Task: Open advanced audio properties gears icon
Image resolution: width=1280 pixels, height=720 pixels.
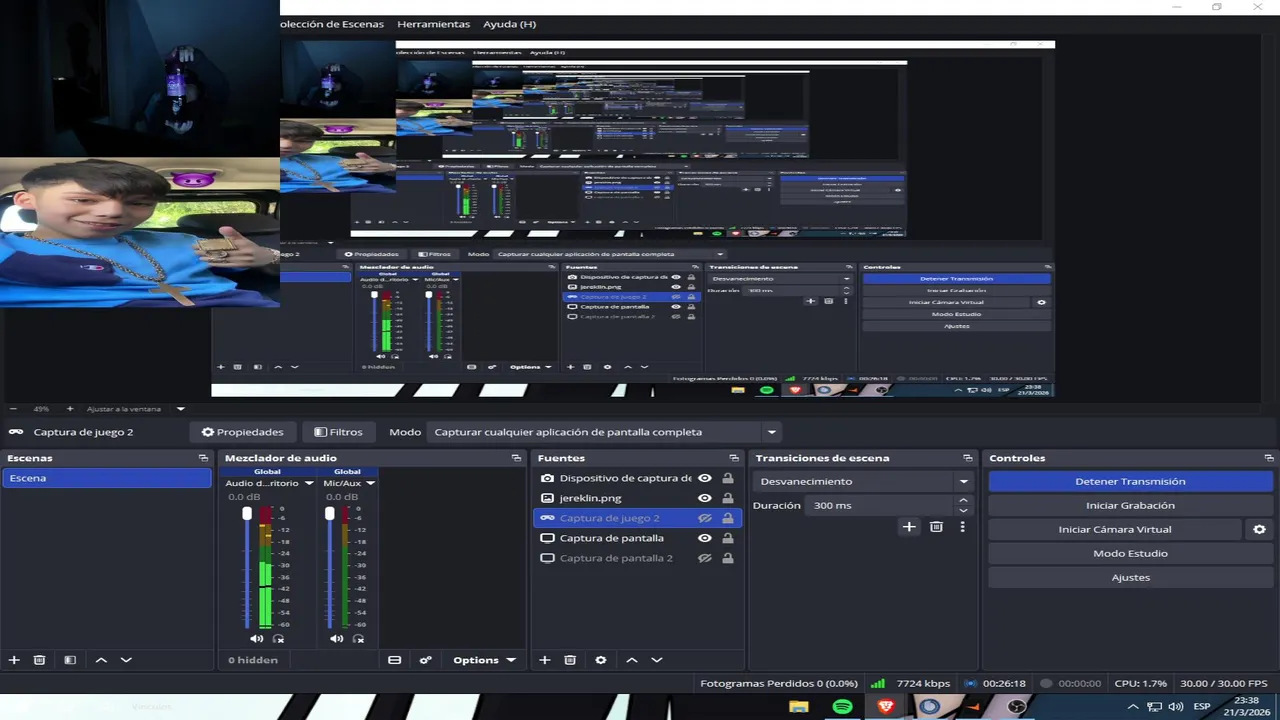Action: click(x=426, y=660)
